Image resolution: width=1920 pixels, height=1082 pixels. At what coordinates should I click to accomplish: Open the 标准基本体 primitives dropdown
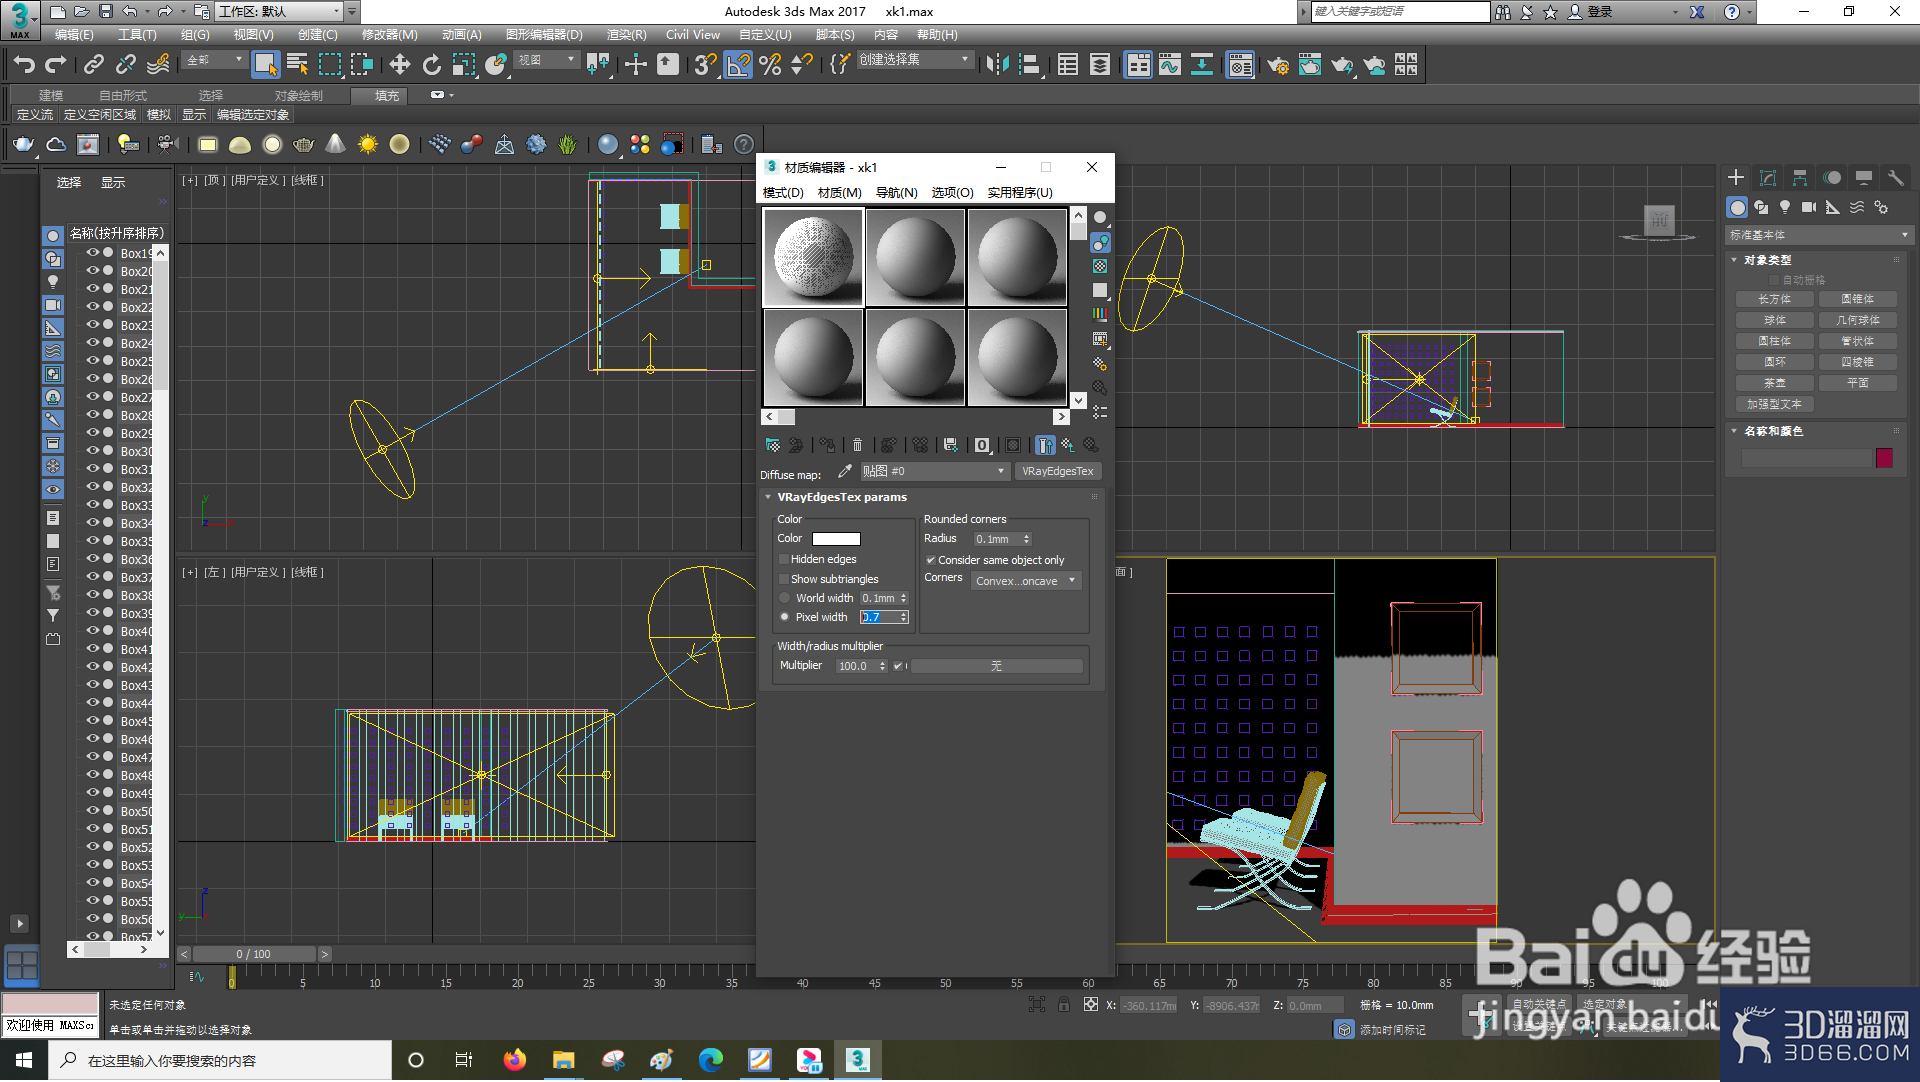(1819, 235)
